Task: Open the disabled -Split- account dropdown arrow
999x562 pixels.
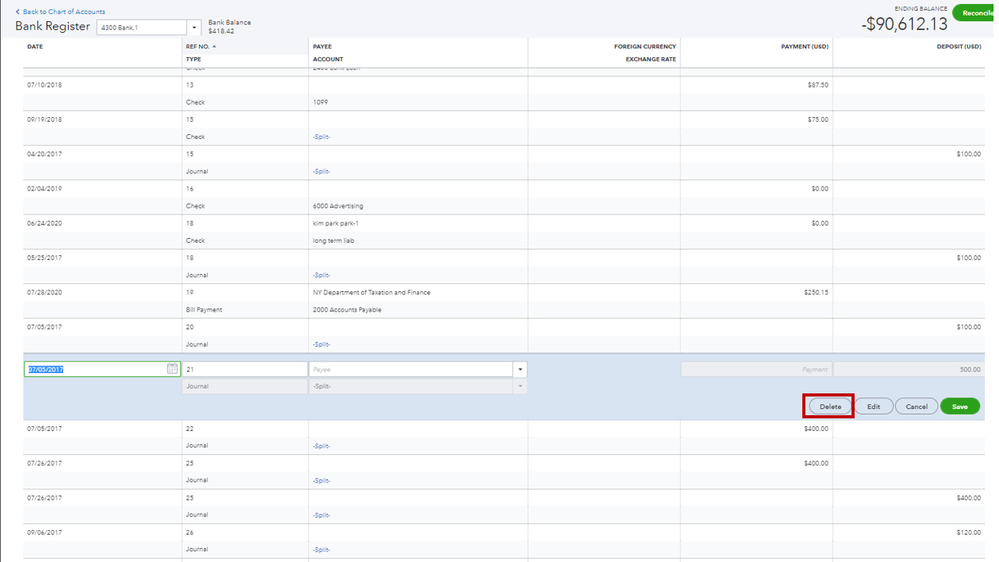Action: coord(520,386)
